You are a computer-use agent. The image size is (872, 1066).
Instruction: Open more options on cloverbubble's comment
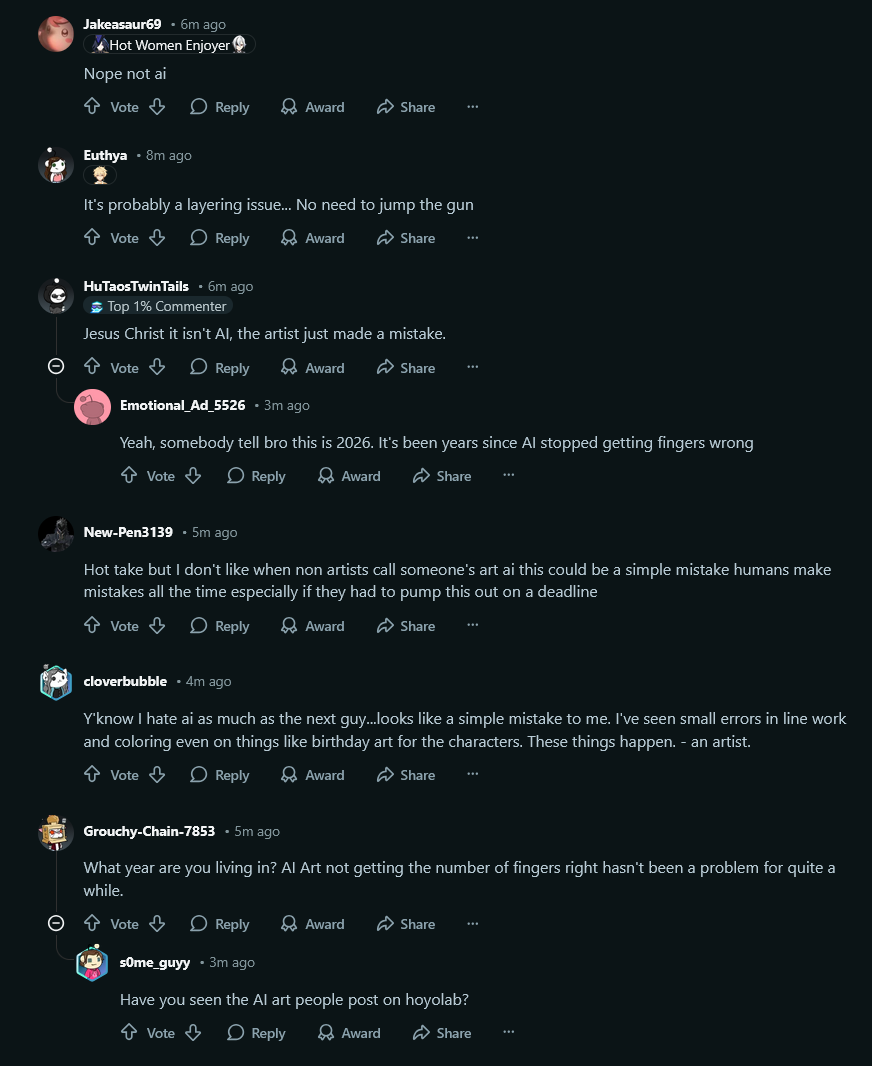[x=473, y=775]
